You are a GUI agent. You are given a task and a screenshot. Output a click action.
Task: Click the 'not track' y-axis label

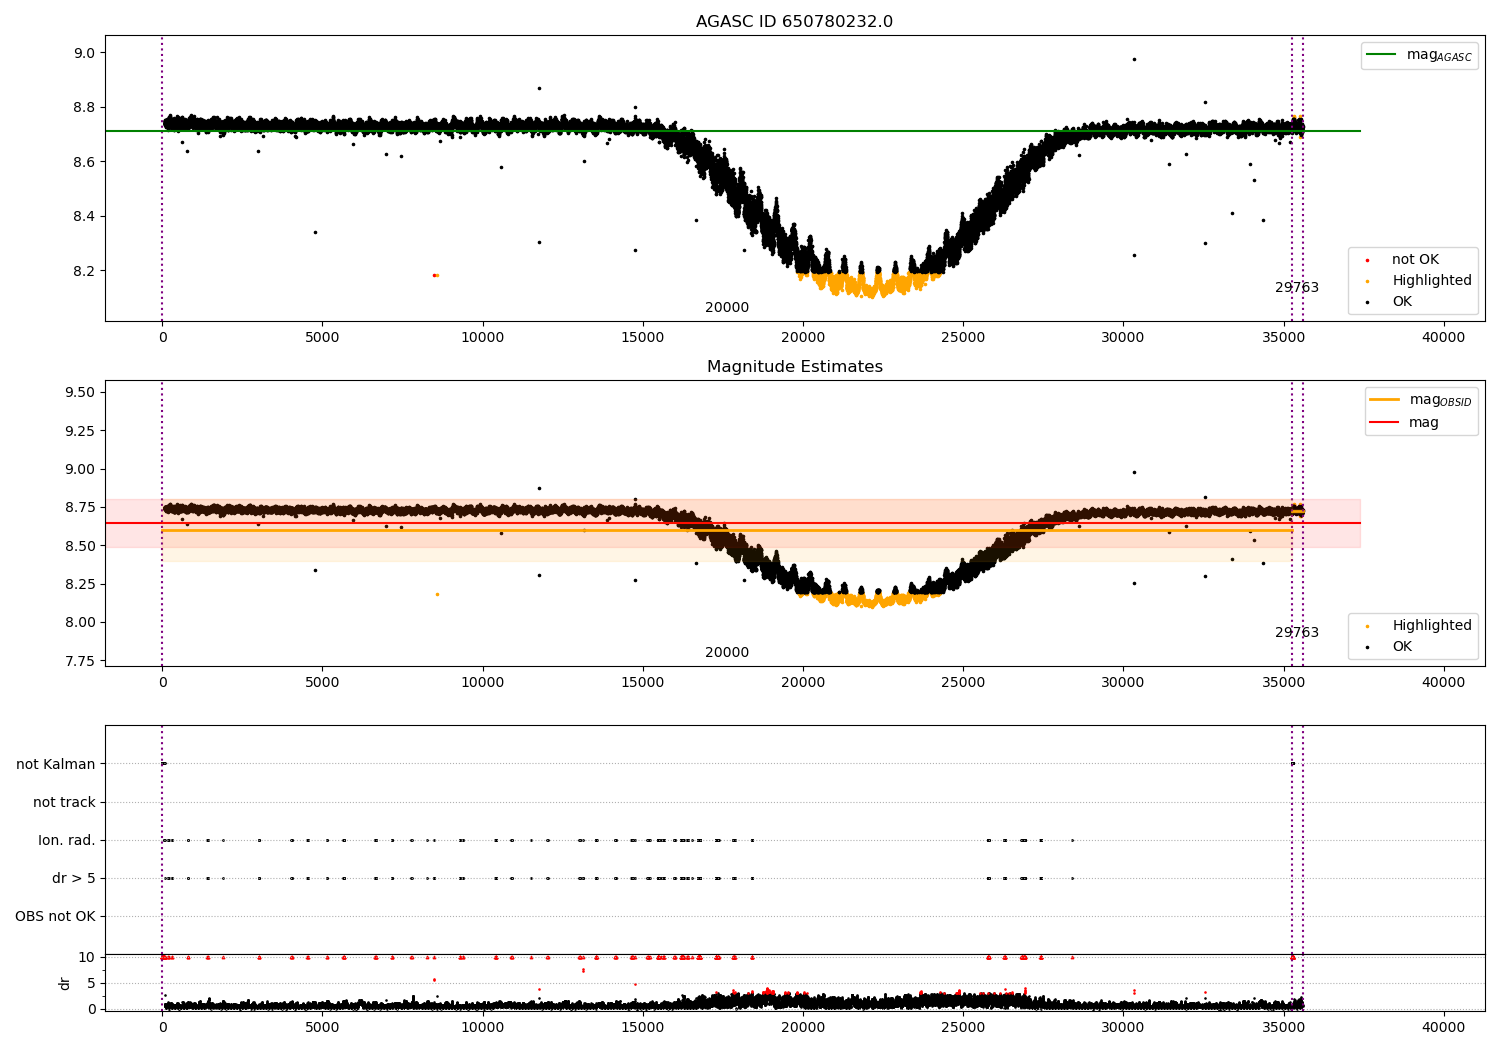[x=64, y=802]
